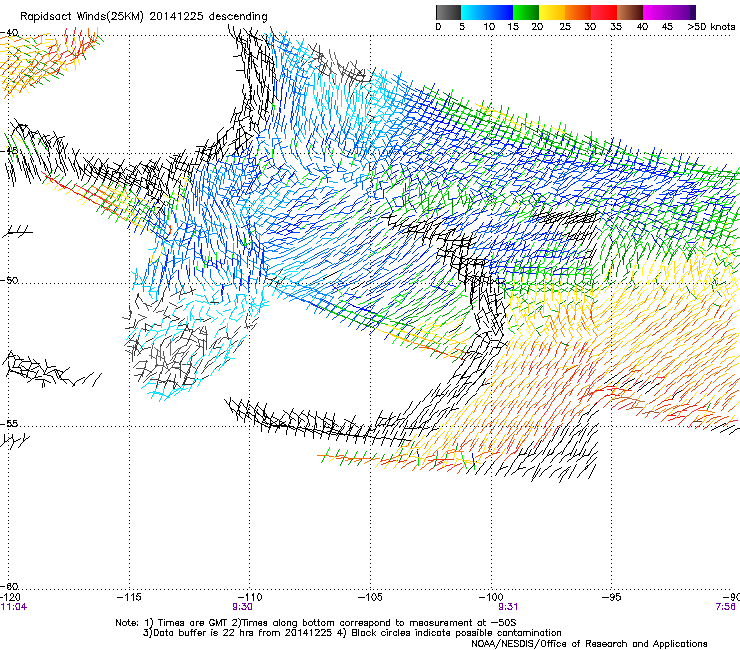
Task: Click the legend tick label '10'
Action: point(489,27)
